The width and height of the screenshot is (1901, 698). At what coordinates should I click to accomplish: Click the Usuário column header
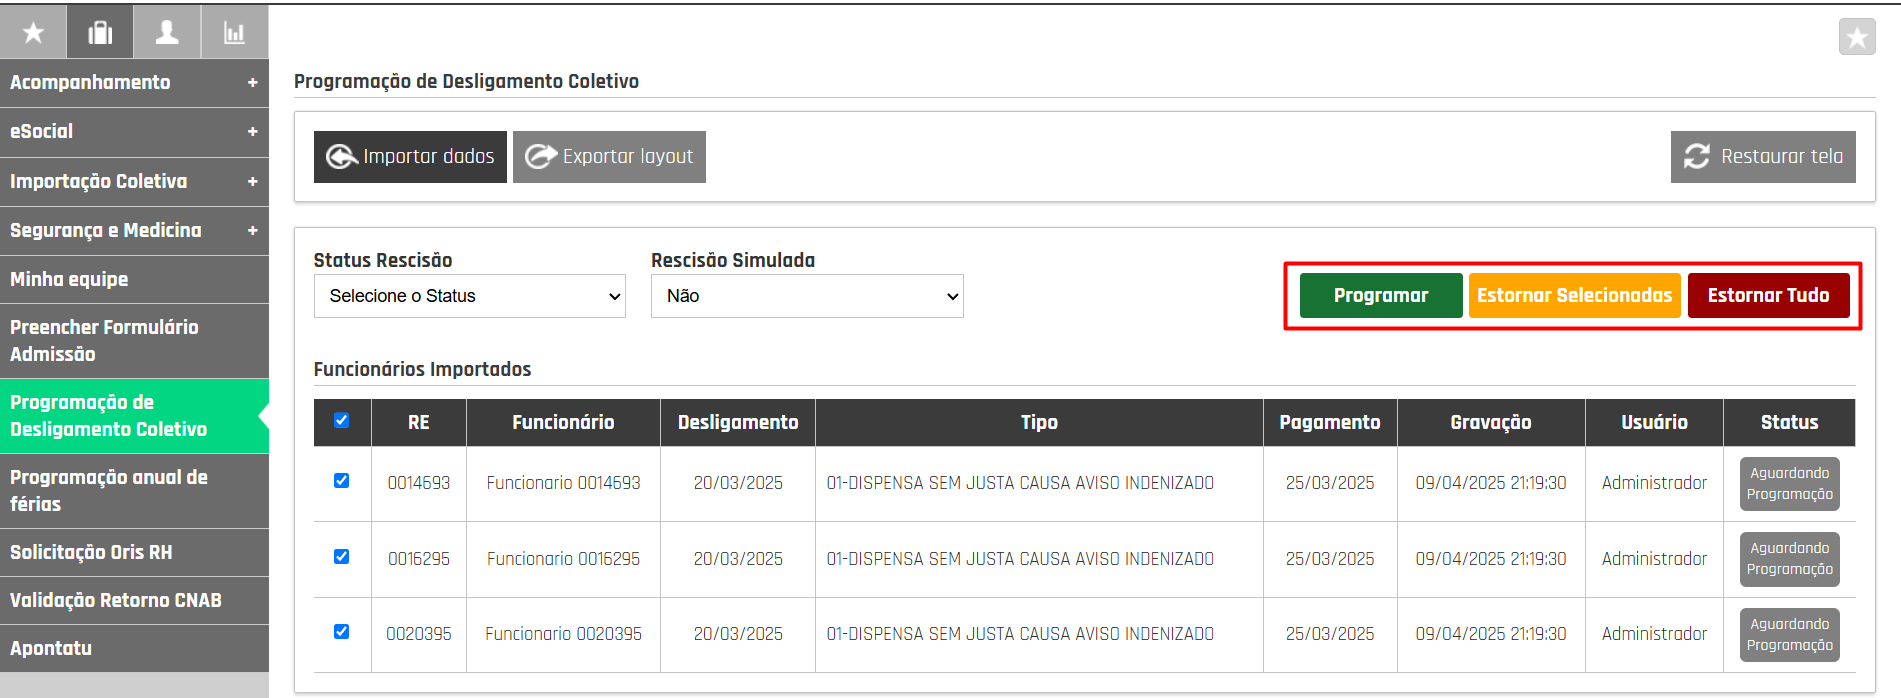[x=1655, y=423]
